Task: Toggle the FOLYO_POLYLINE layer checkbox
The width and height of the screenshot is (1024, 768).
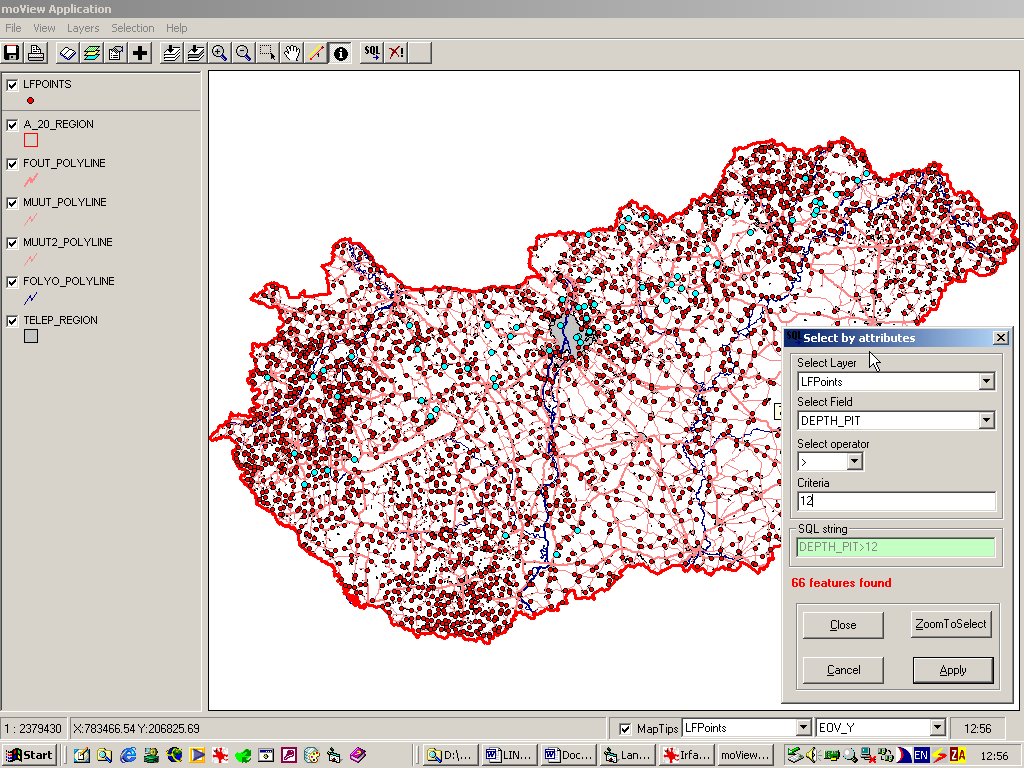Action: pyautogui.click(x=12, y=282)
